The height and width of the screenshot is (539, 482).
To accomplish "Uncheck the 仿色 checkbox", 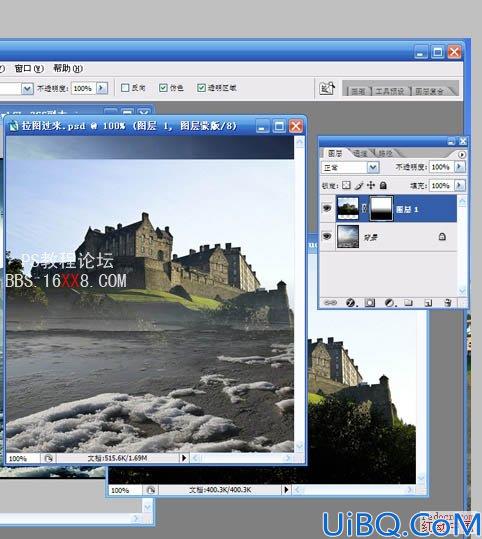I will 163,88.
